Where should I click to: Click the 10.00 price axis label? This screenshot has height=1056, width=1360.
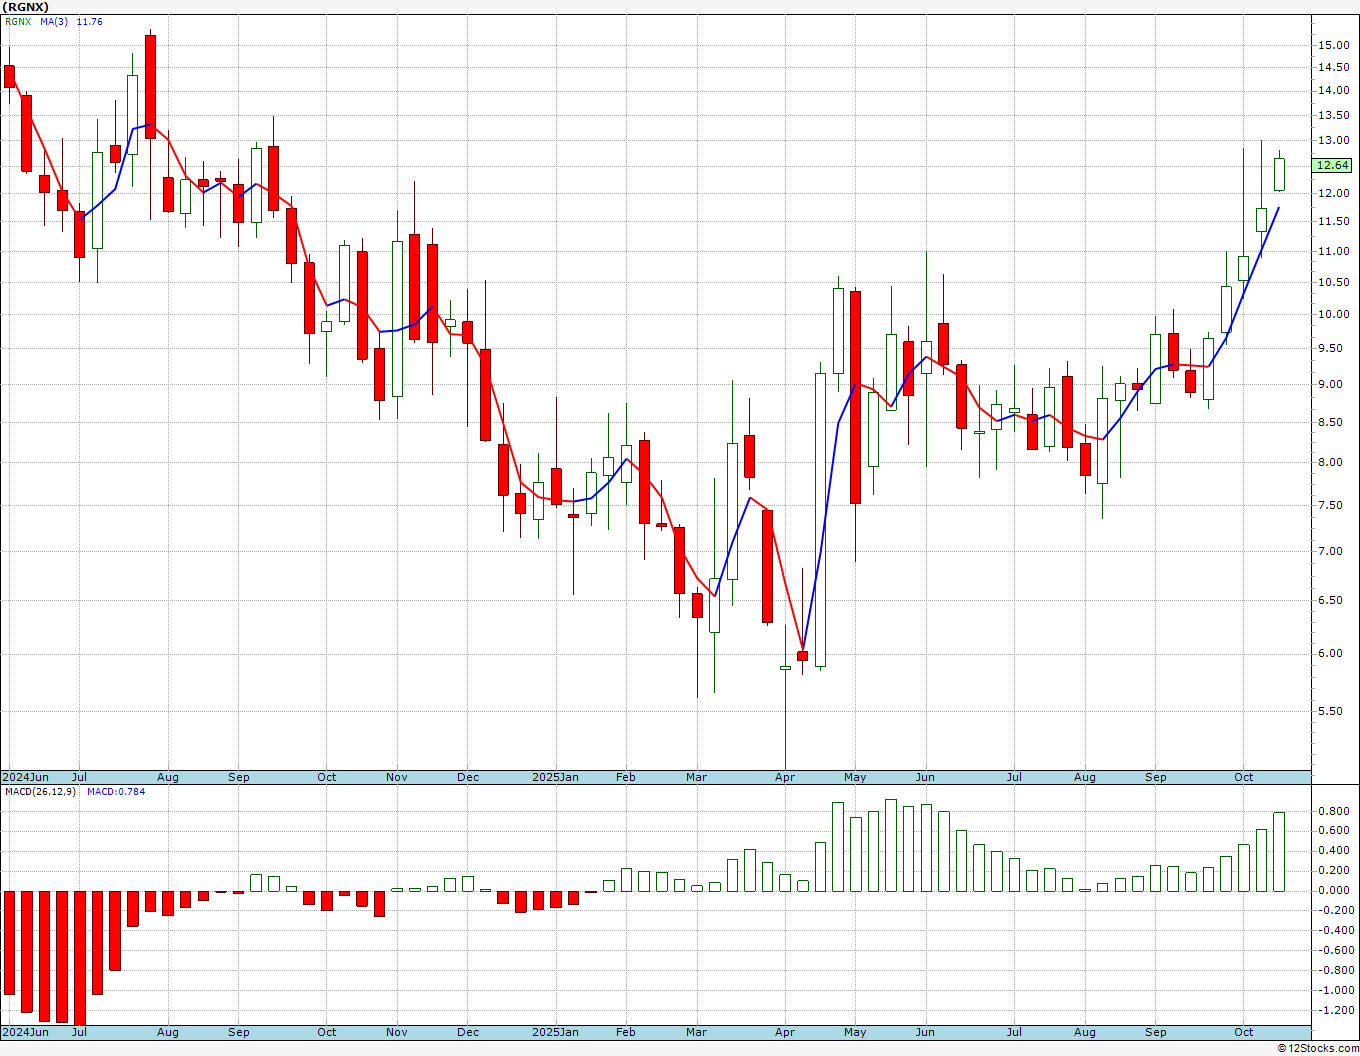point(1332,314)
